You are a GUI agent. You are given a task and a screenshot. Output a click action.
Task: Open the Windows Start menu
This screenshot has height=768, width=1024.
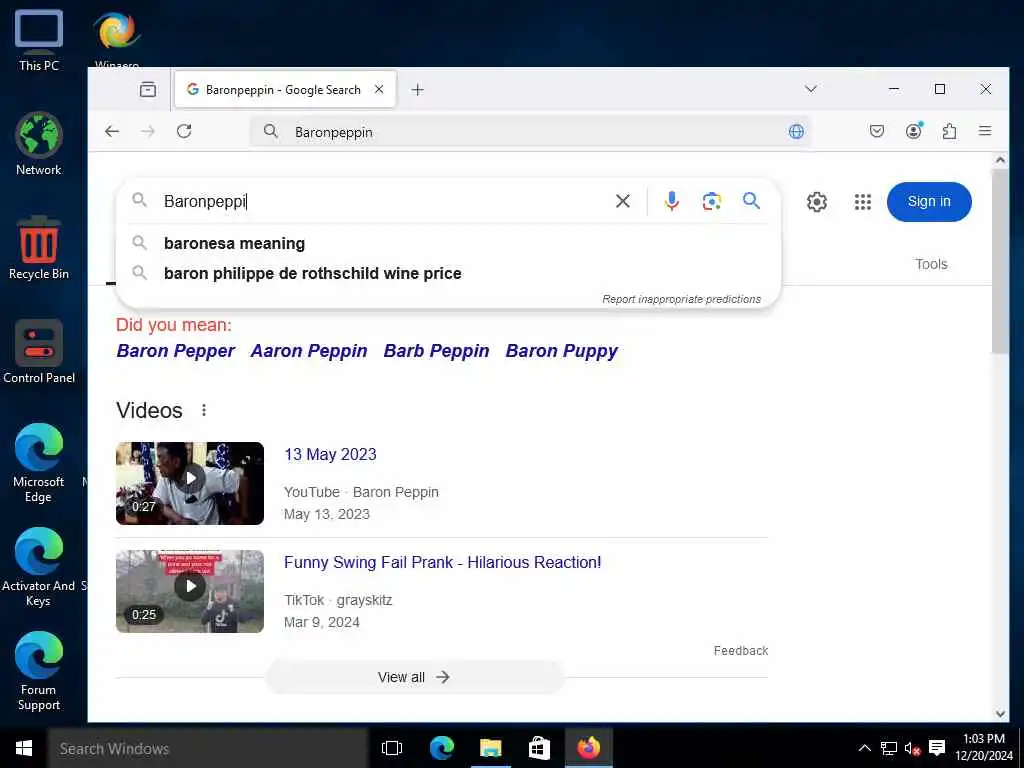tap(24, 748)
